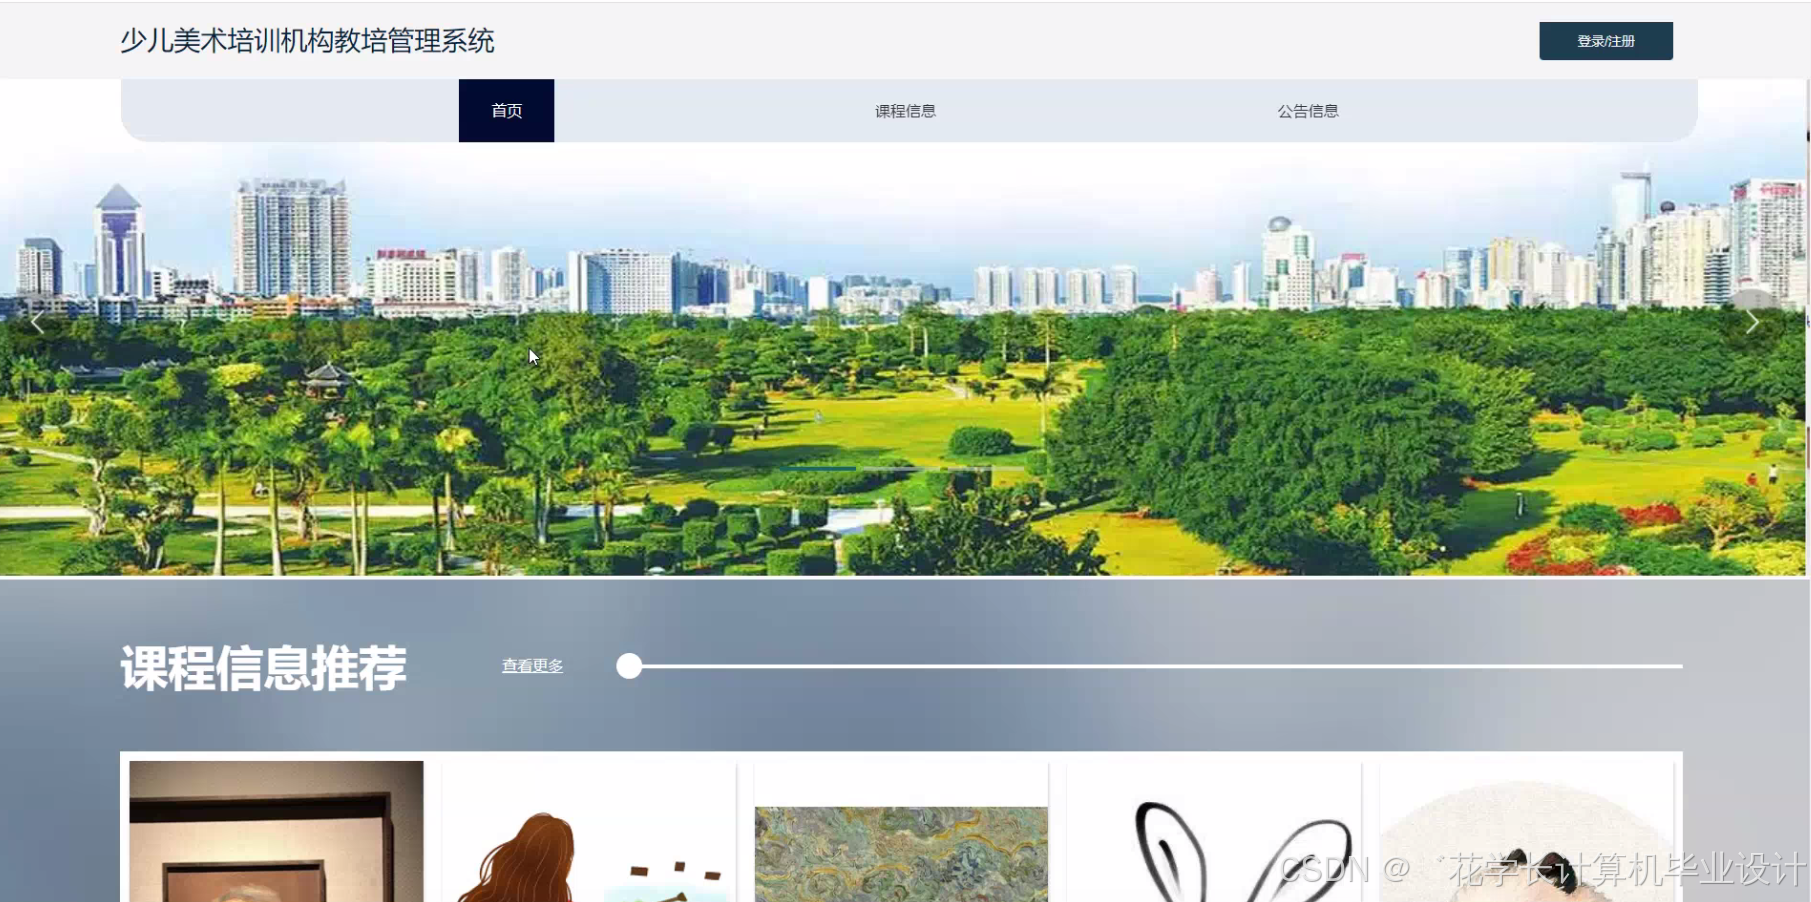This screenshot has width=1811, height=902.
Task: Show next carousel banner with right arrow
Action: (x=1751, y=322)
